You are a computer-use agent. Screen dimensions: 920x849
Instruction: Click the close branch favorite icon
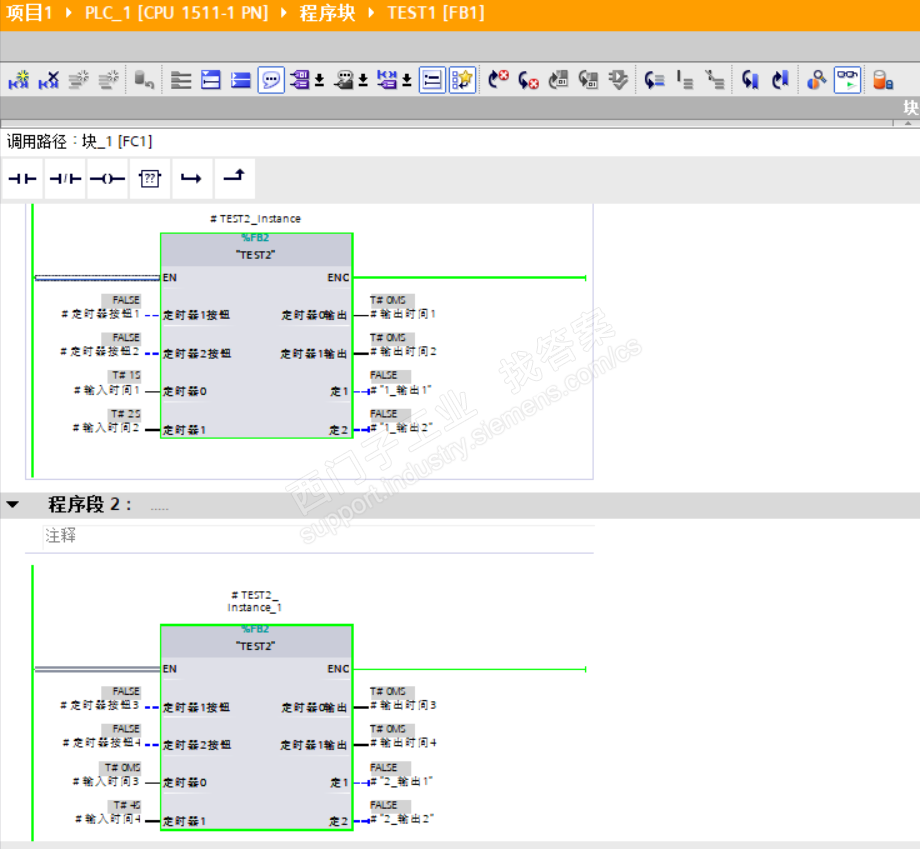pyautogui.click(x=234, y=178)
